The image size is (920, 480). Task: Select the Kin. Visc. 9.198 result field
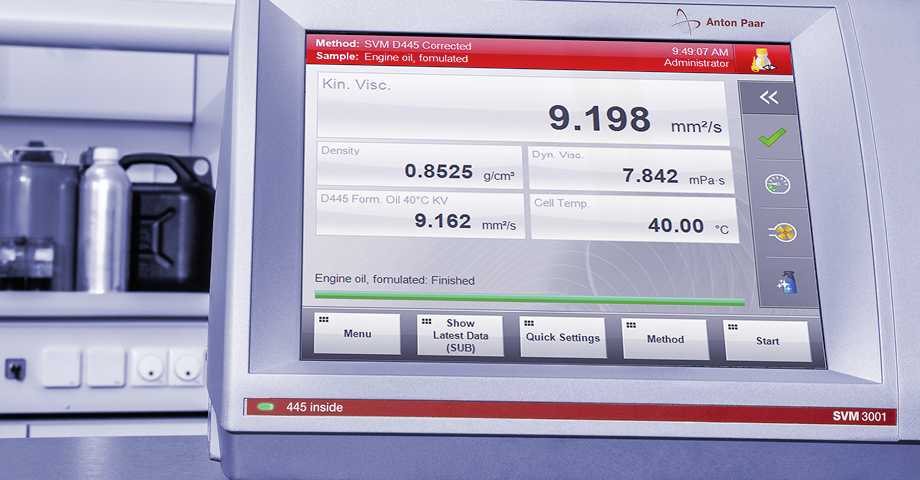coord(521,109)
